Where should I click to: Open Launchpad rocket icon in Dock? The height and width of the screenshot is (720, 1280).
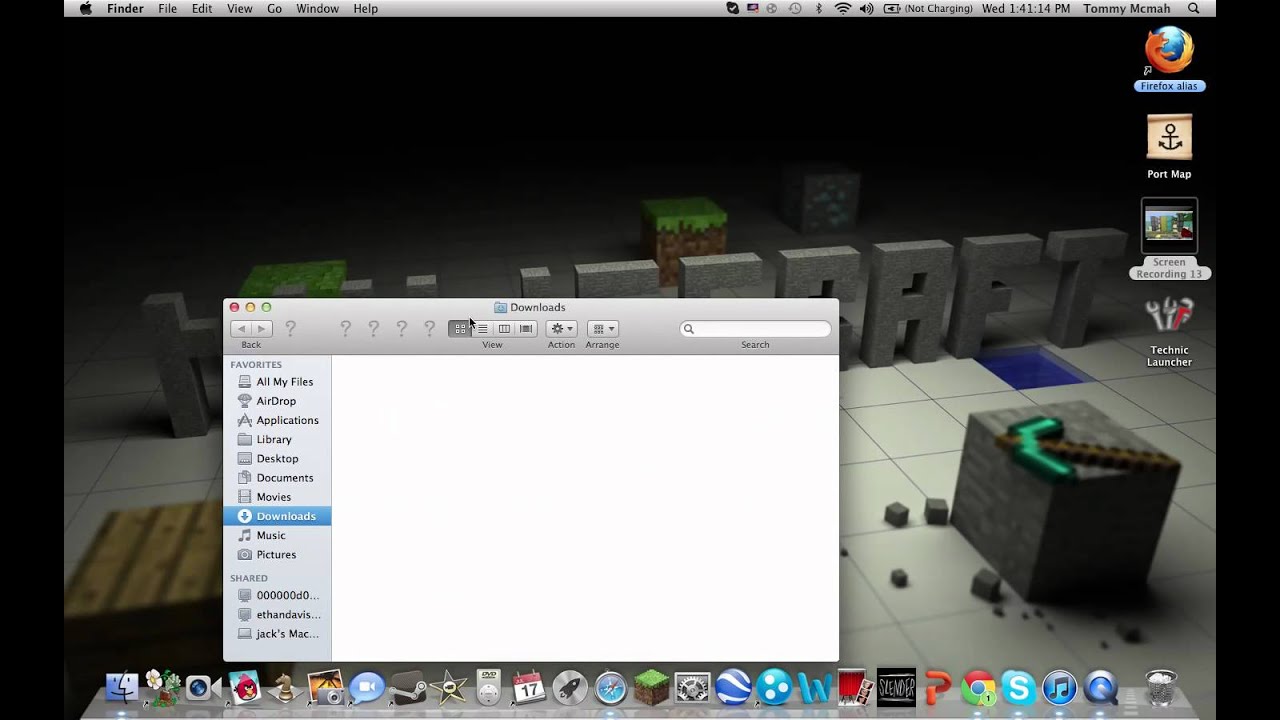point(569,688)
